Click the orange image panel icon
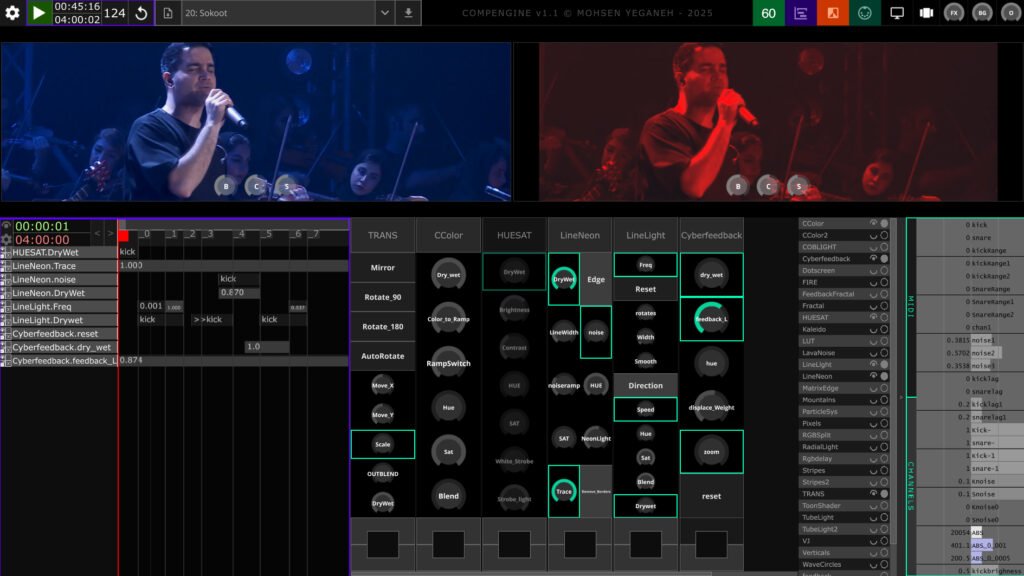Viewport: 1024px width, 576px height. pos(831,13)
